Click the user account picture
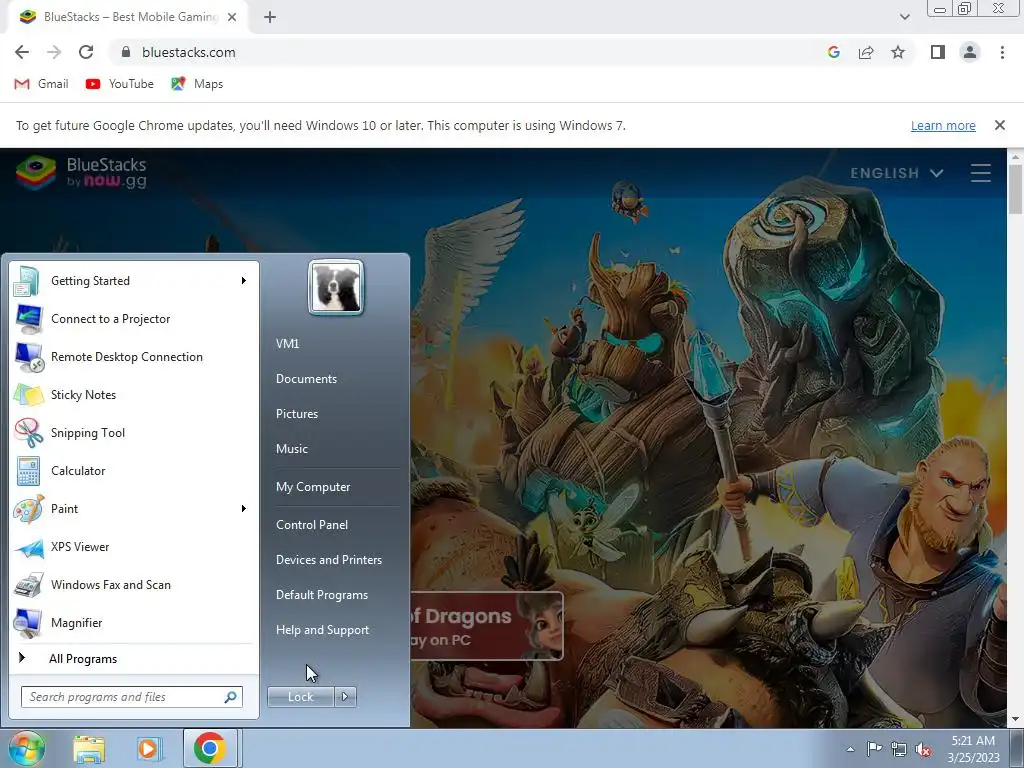Viewport: 1024px width, 768px height. tap(336, 287)
